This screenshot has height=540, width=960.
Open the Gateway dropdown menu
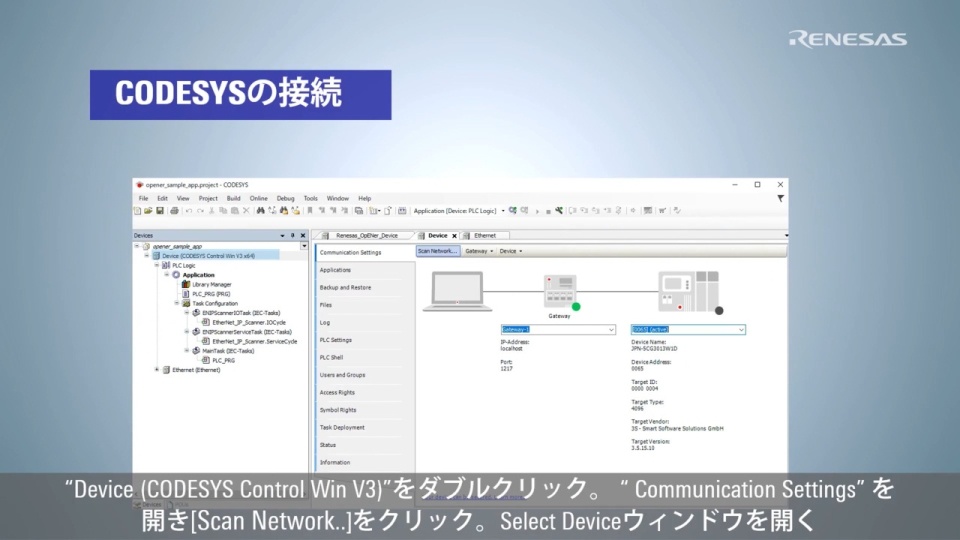[479, 251]
